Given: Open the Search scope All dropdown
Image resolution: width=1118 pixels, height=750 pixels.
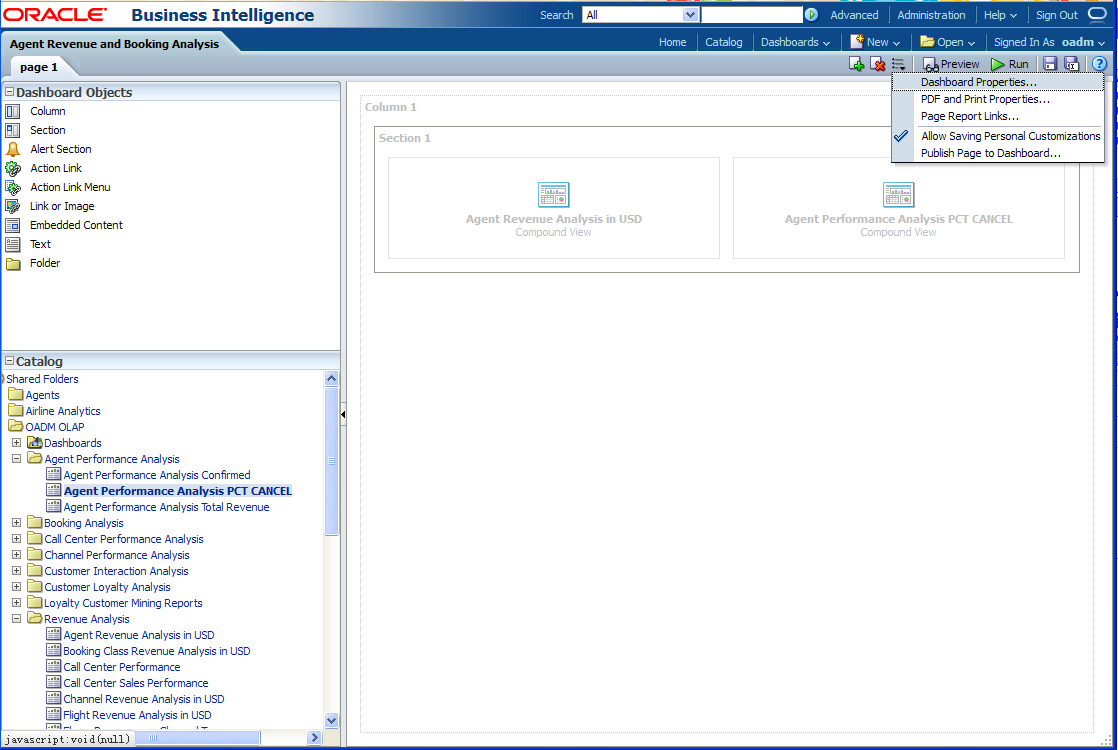Looking at the screenshot, I should tap(690, 15).
